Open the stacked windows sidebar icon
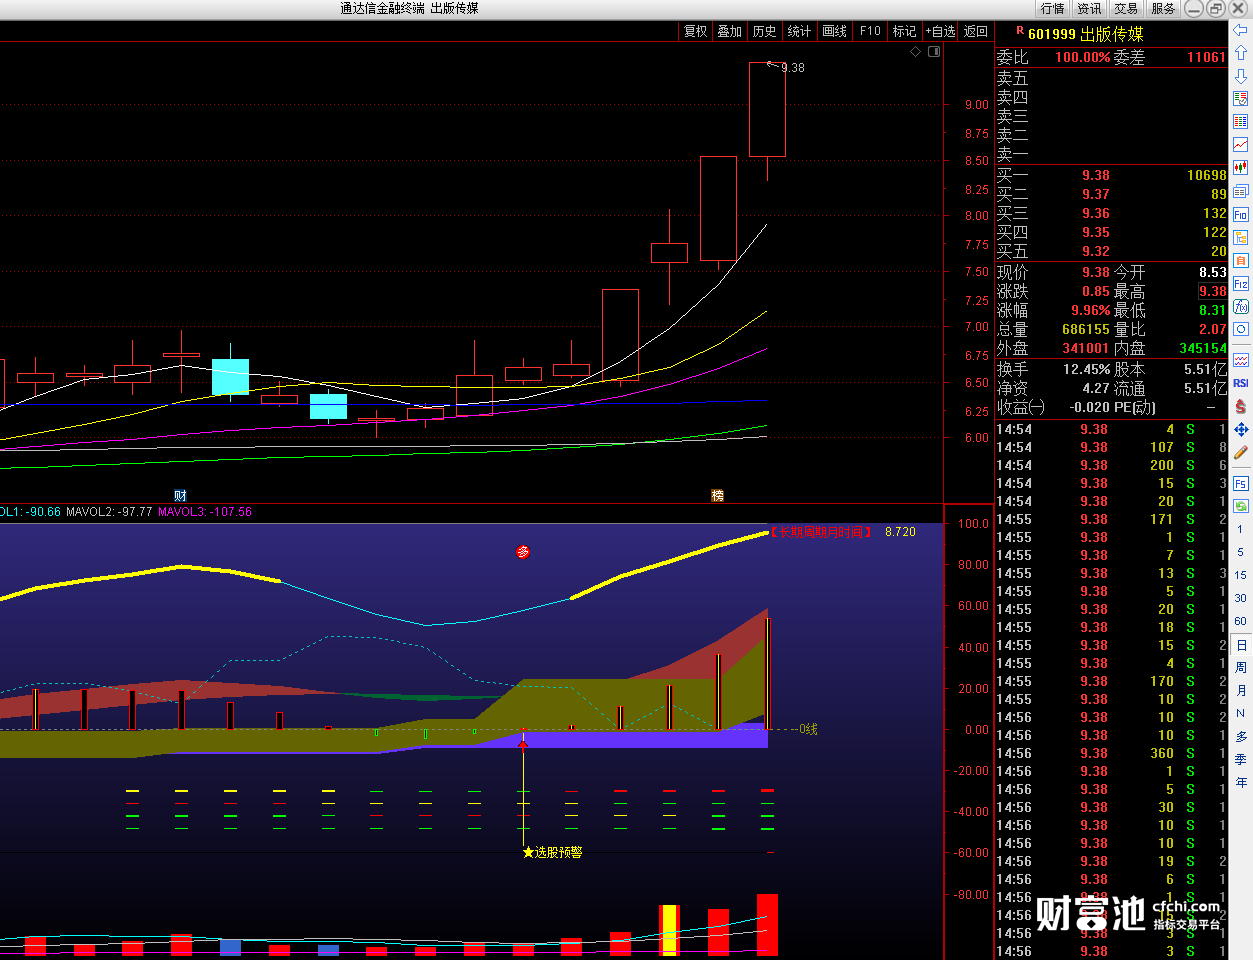The width and height of the screenshot is (1253, 960). pyautogui.click(x=1241, y=191)
